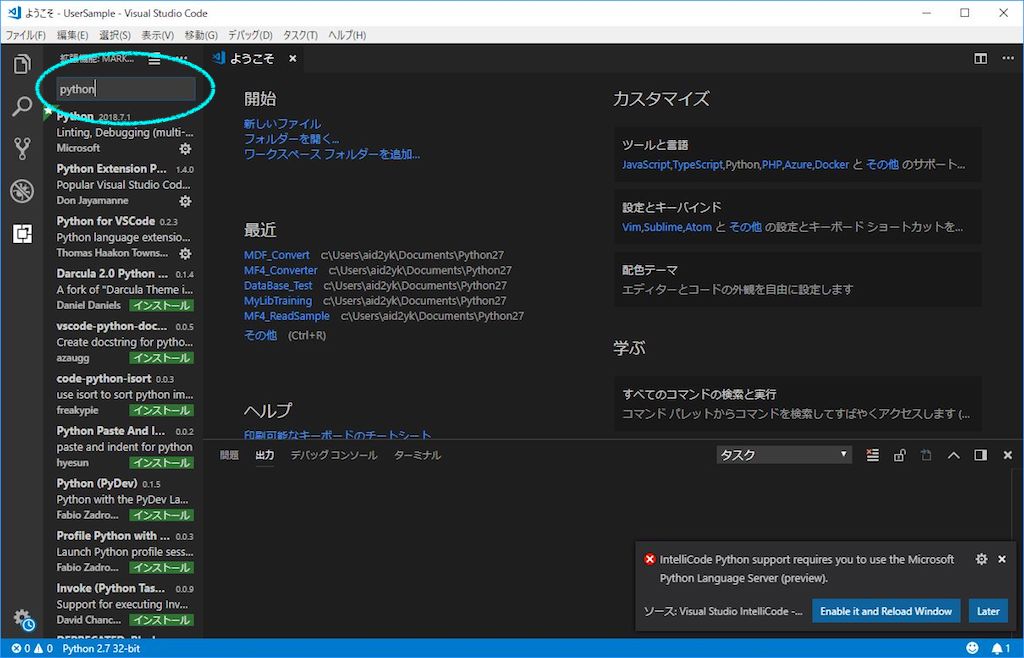
Task: Open the notification settings gear dropdown
Action: [982, 560]
